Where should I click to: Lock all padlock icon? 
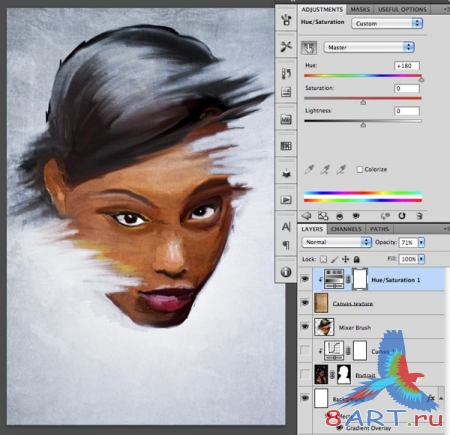coord(356,259)
